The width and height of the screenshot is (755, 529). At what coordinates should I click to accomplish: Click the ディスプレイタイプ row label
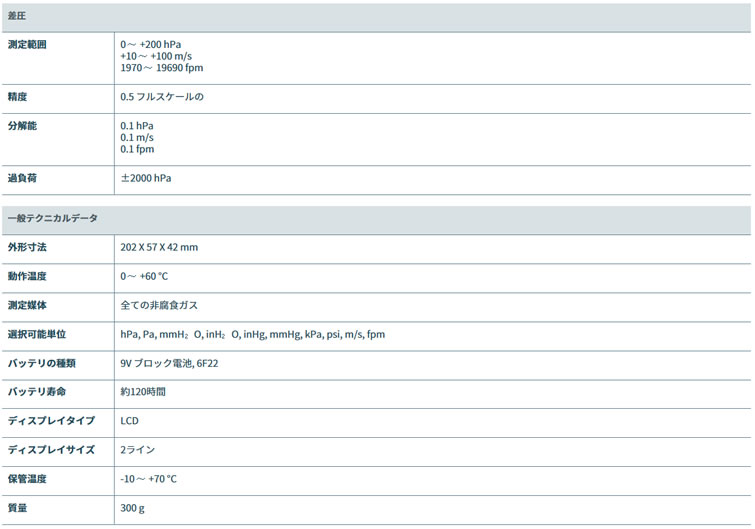click(x=51, y=421)
